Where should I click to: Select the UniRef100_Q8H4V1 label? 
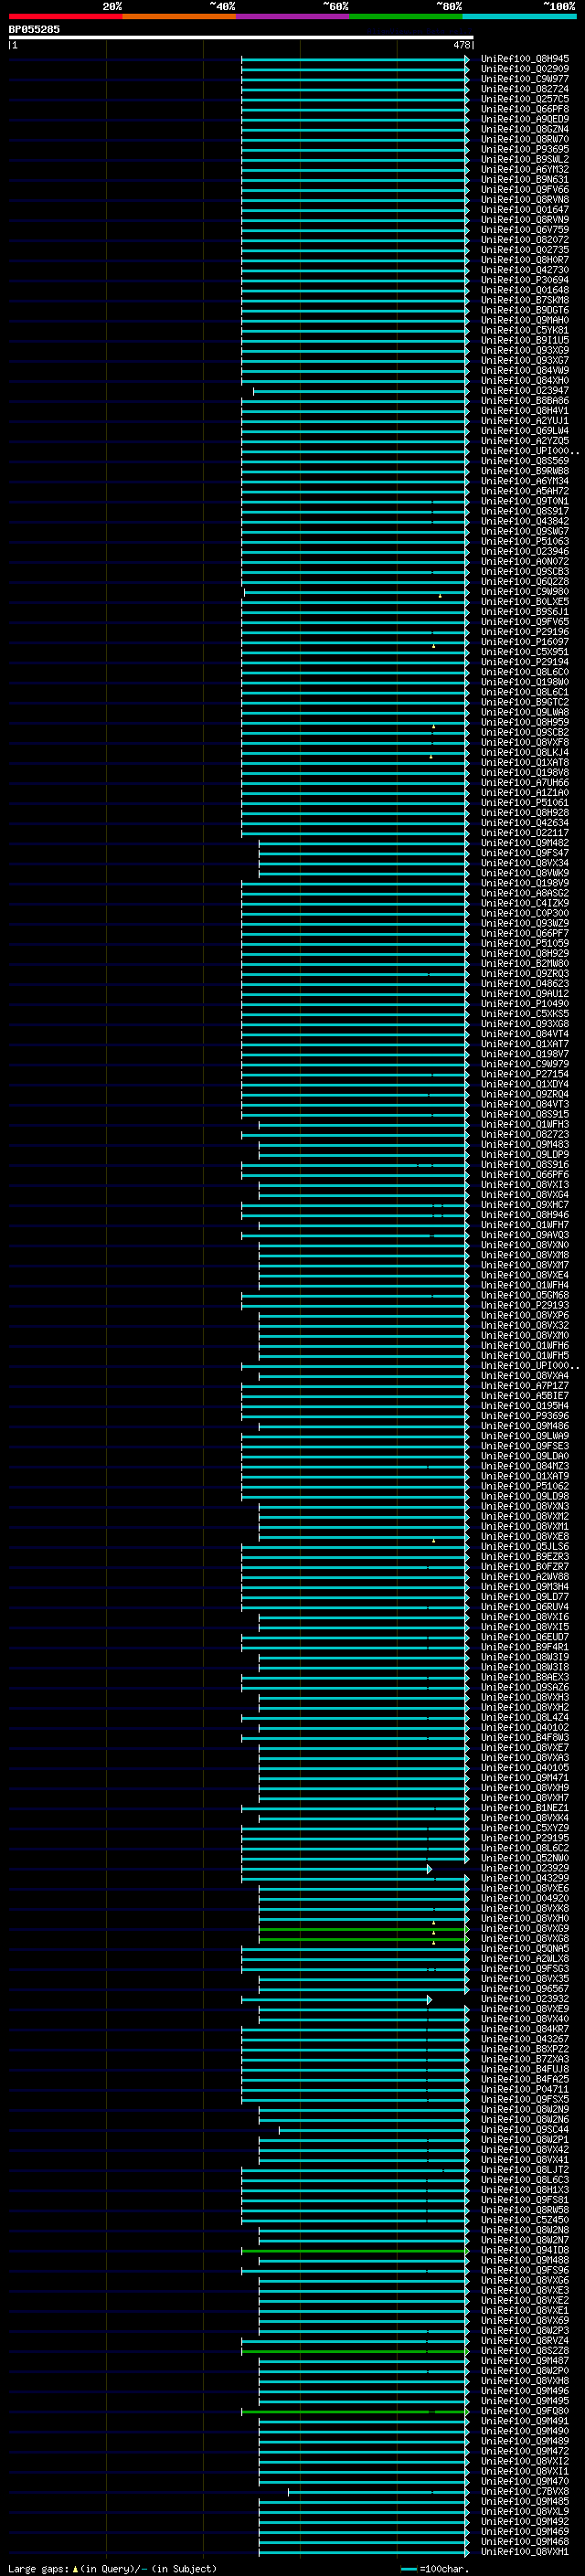(525, 410)
